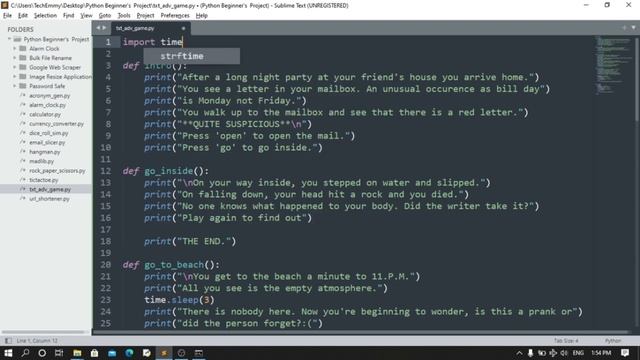Viewport: 640px width, 360px height.
Task: Open the Selection menu
Action: point(45,16)
